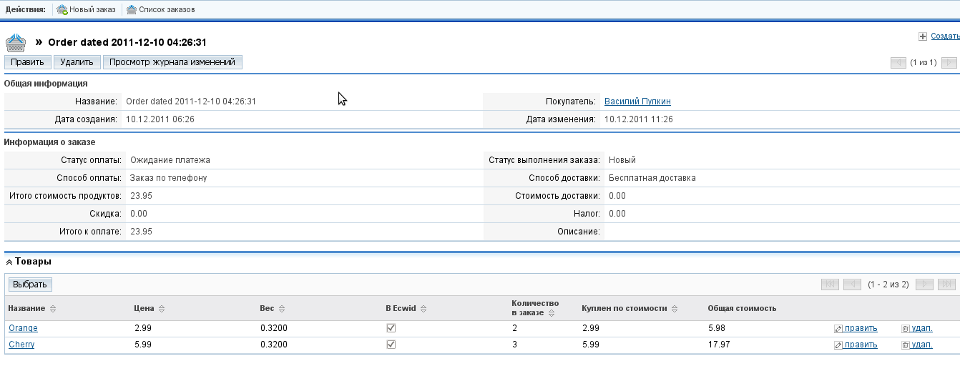Image resolution: width=960 pixels, height=366 pixels.
Task: Collapse the Товары panel chevron
Action: (9, 262)
